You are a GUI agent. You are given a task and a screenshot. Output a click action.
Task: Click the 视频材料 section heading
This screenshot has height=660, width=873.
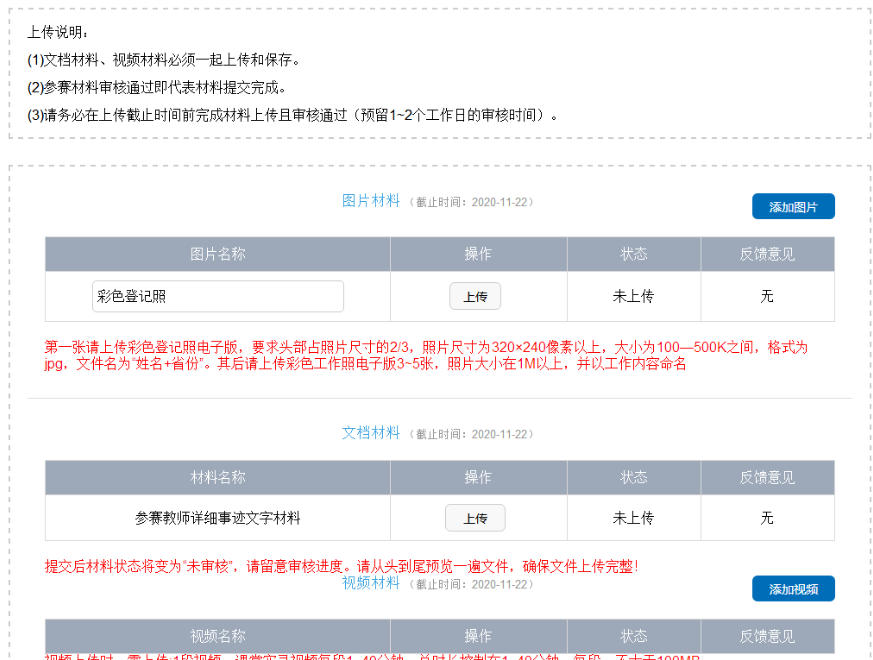[371, 583]
